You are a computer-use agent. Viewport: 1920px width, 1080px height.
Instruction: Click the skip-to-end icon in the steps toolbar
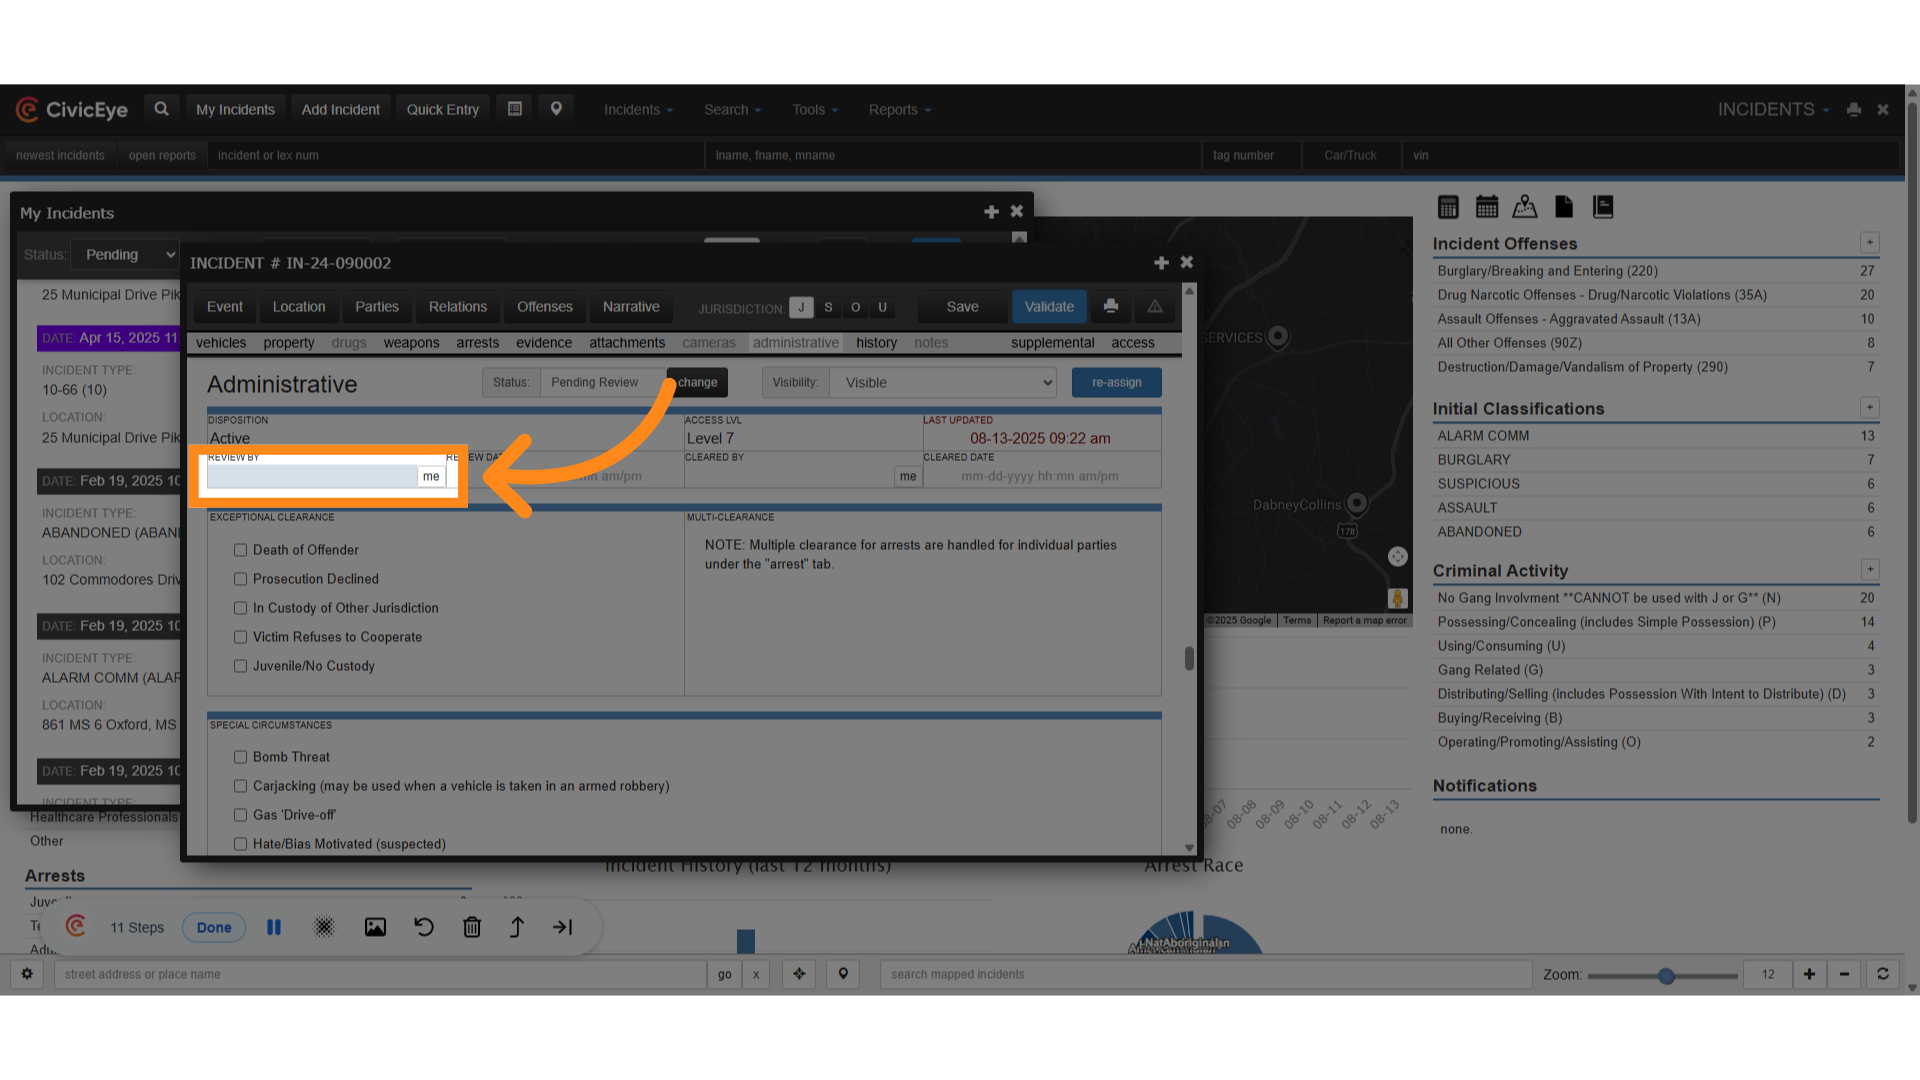point(563,927)
